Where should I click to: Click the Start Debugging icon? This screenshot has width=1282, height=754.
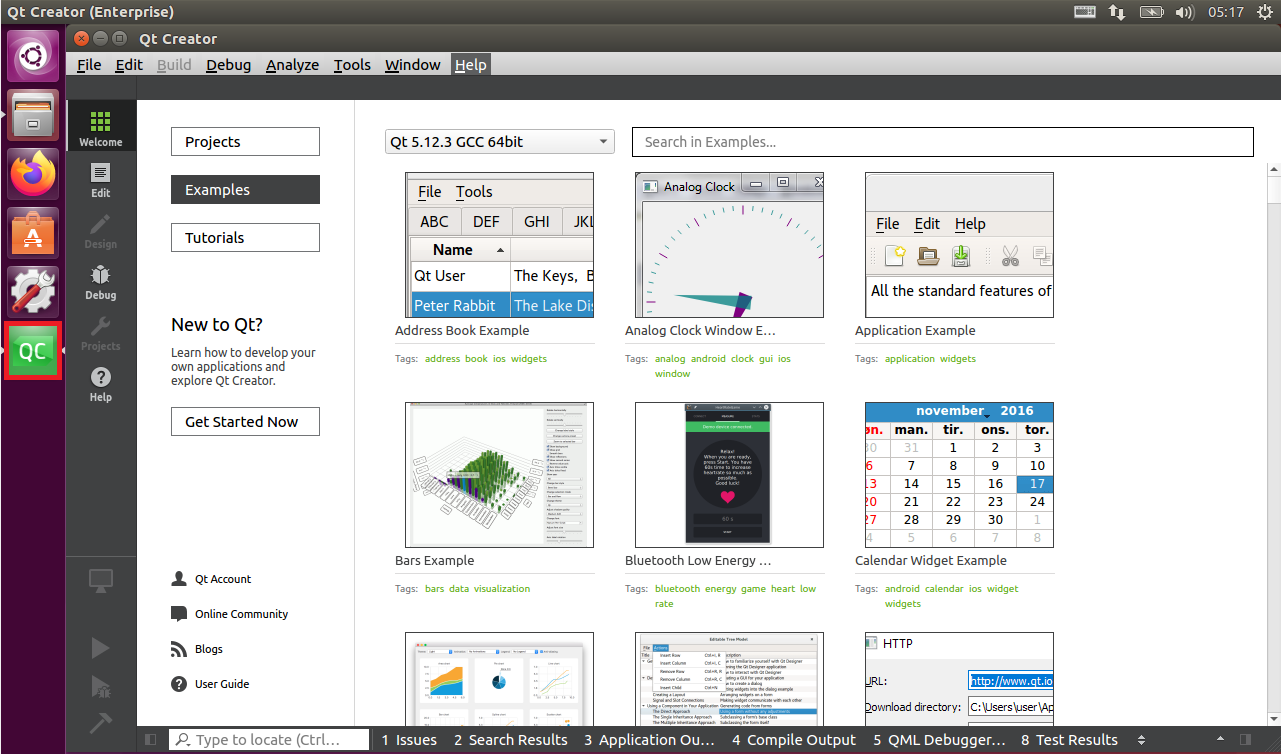coord(100,686)
